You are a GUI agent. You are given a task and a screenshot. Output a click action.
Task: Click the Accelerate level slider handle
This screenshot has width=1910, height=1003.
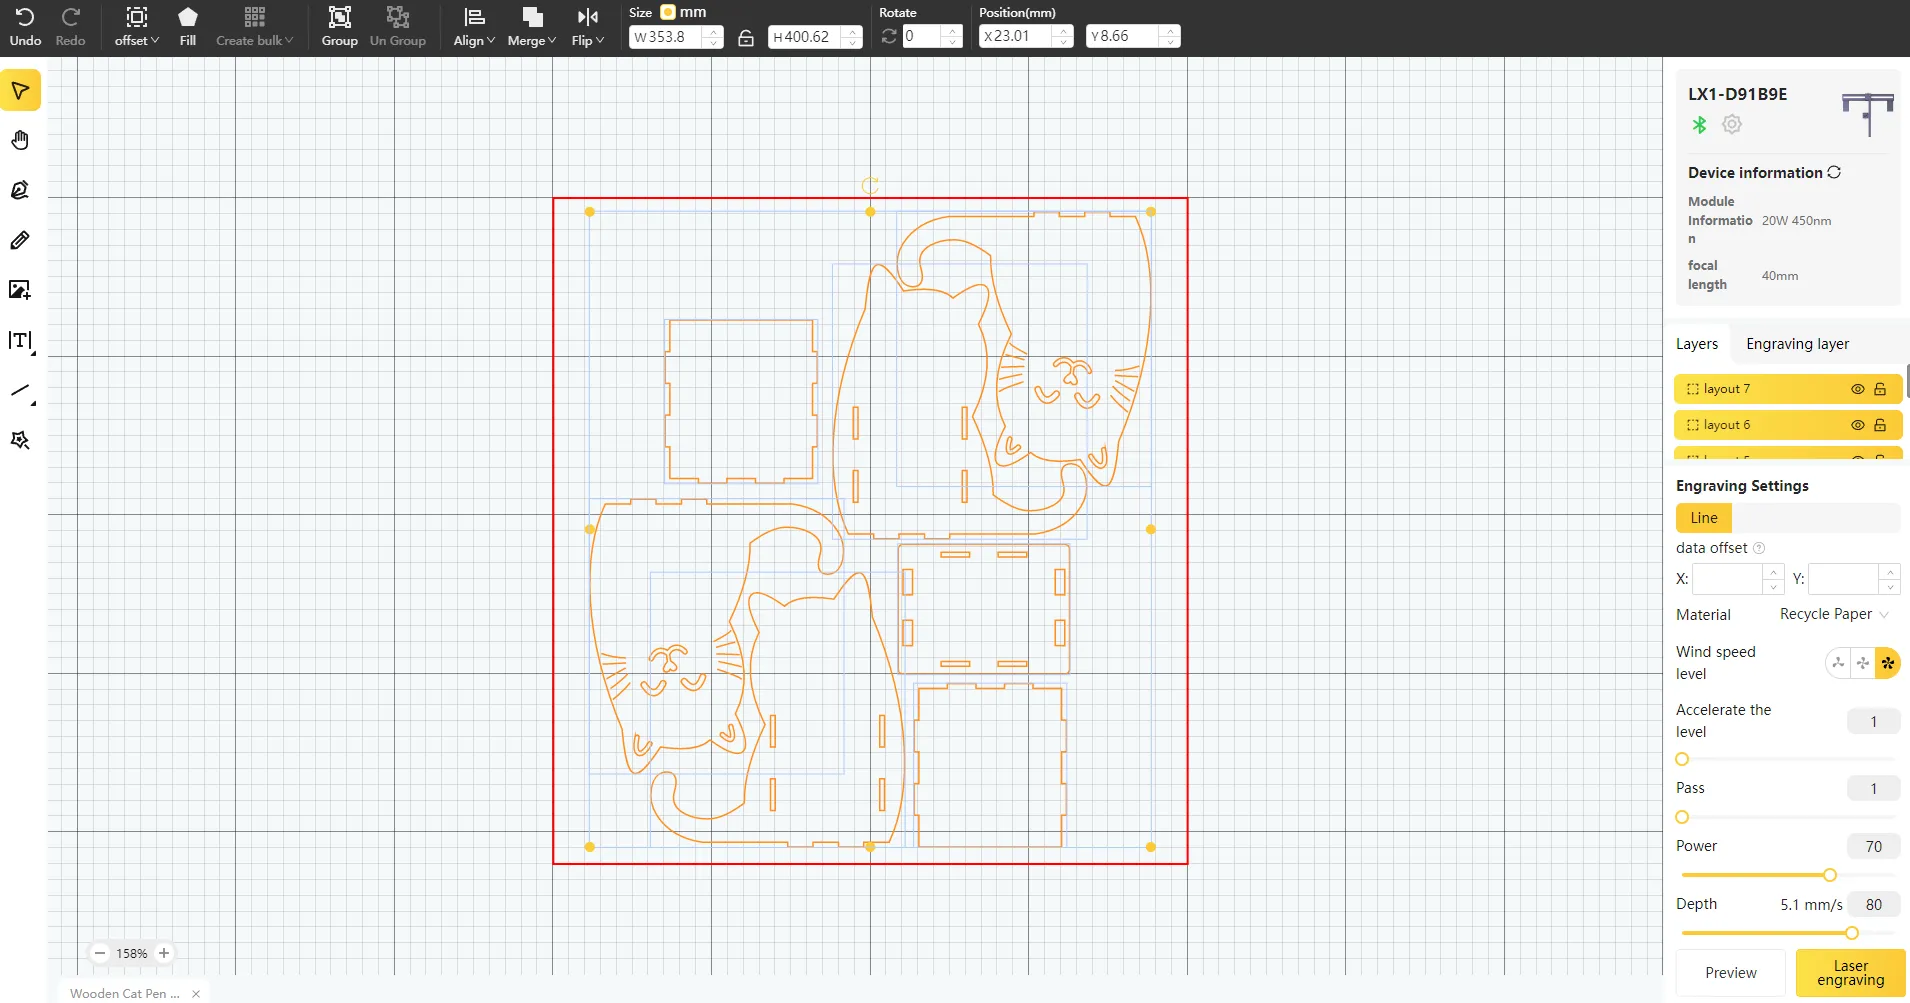point(1682,759)
